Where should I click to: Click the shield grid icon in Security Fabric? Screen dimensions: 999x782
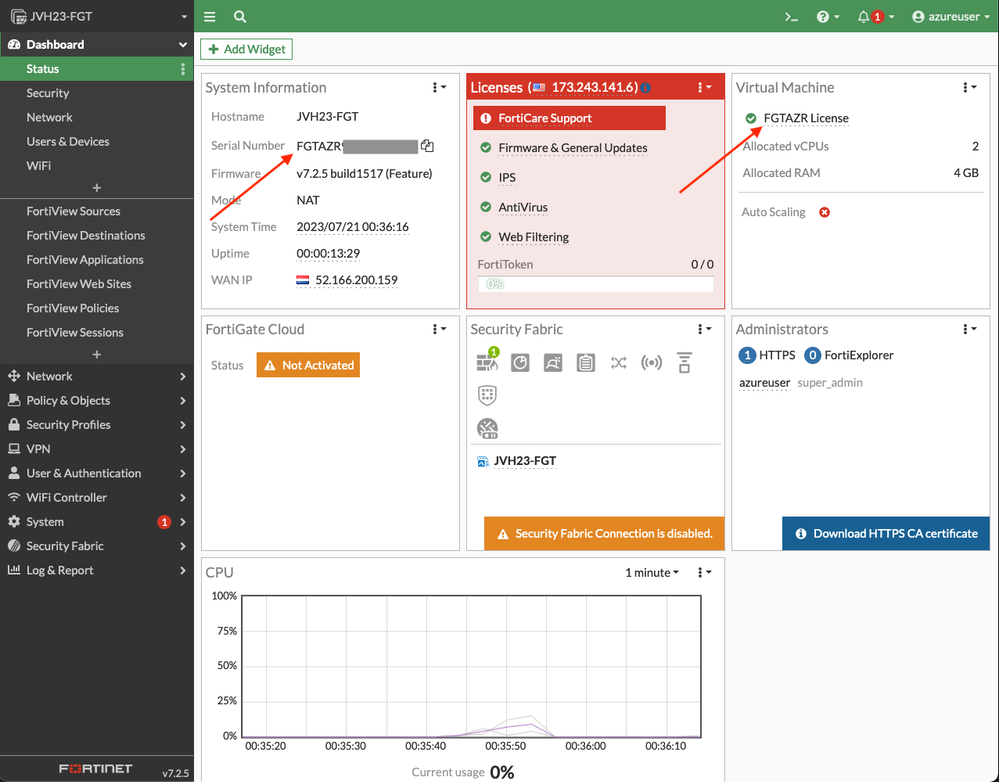tap(487, 395)
